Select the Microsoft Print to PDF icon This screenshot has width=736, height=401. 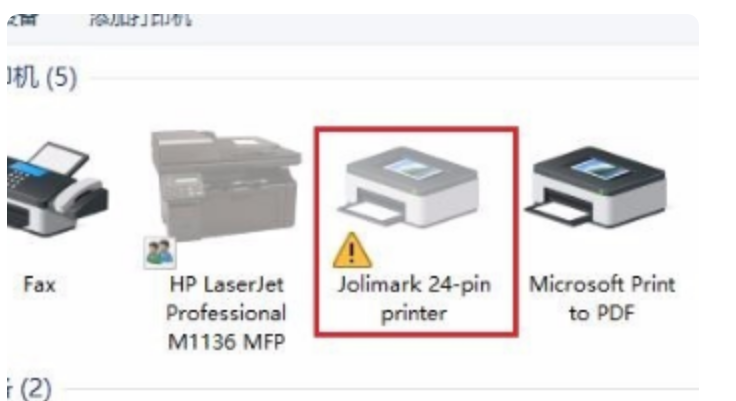coord(595,187)
